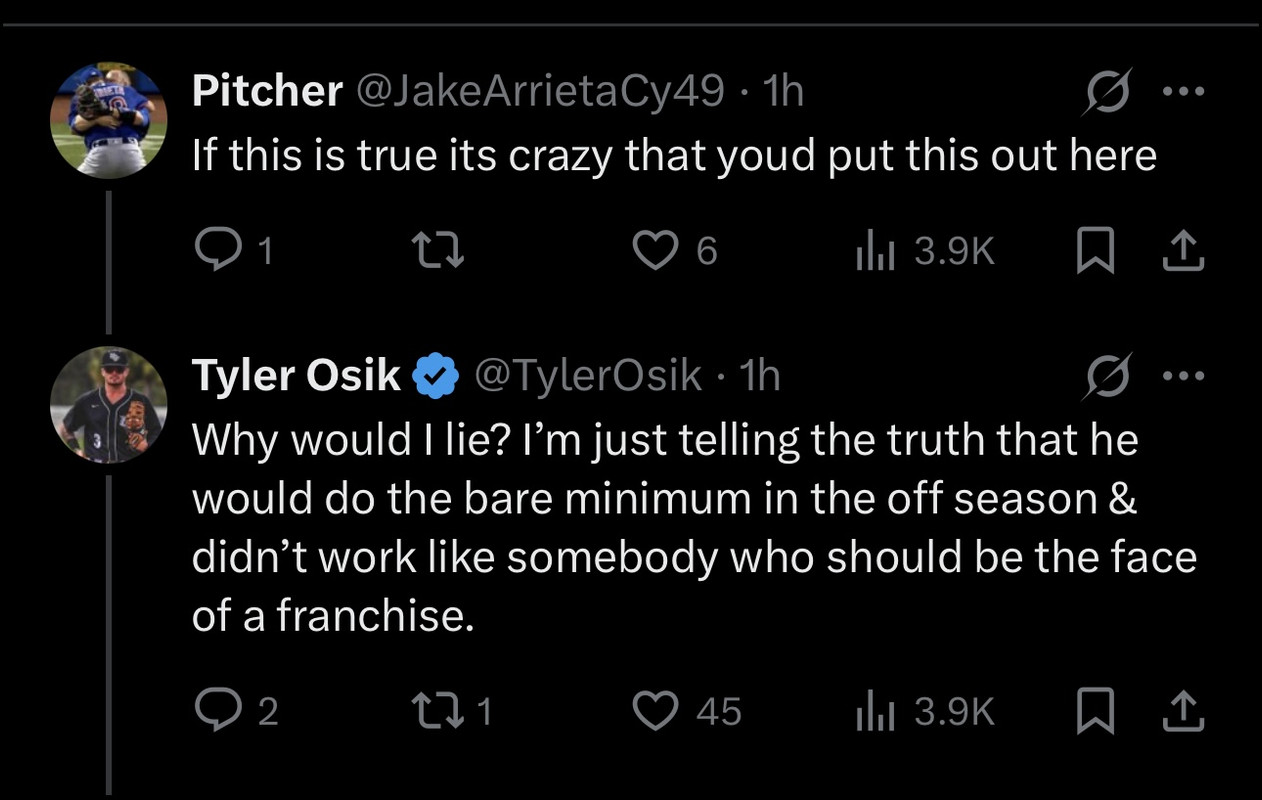
Task: Open Tyler Osik's profile avatar
Action: pyautogui.click(x=108, y=404)
